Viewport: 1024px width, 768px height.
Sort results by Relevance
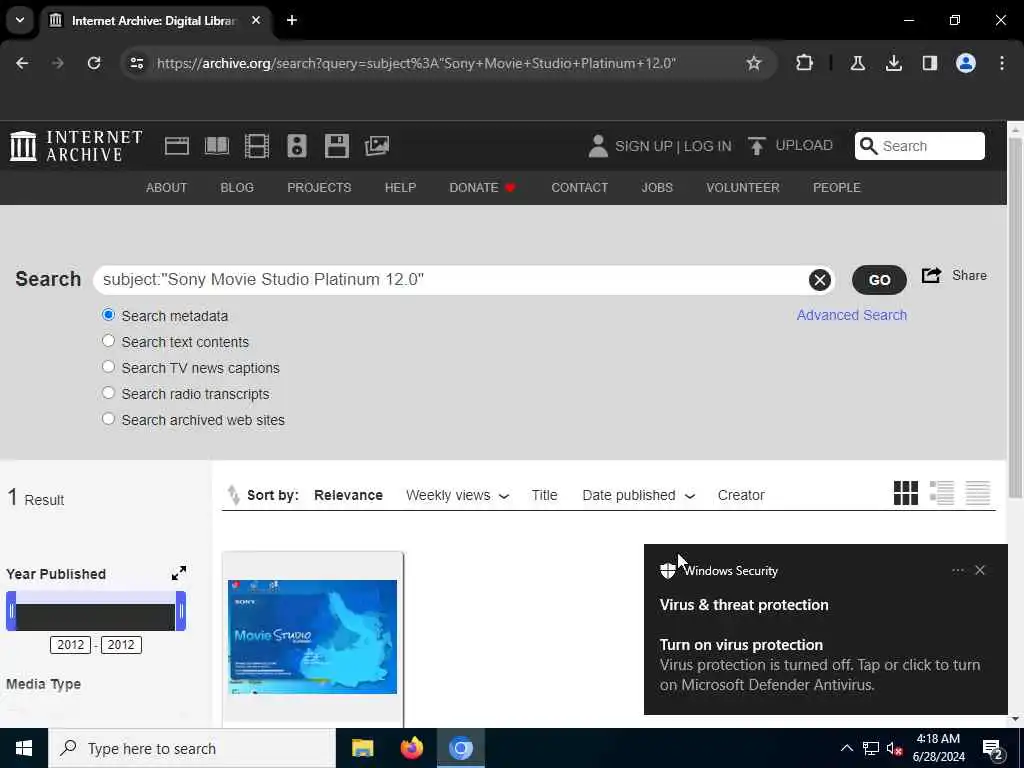pos(348,496)
